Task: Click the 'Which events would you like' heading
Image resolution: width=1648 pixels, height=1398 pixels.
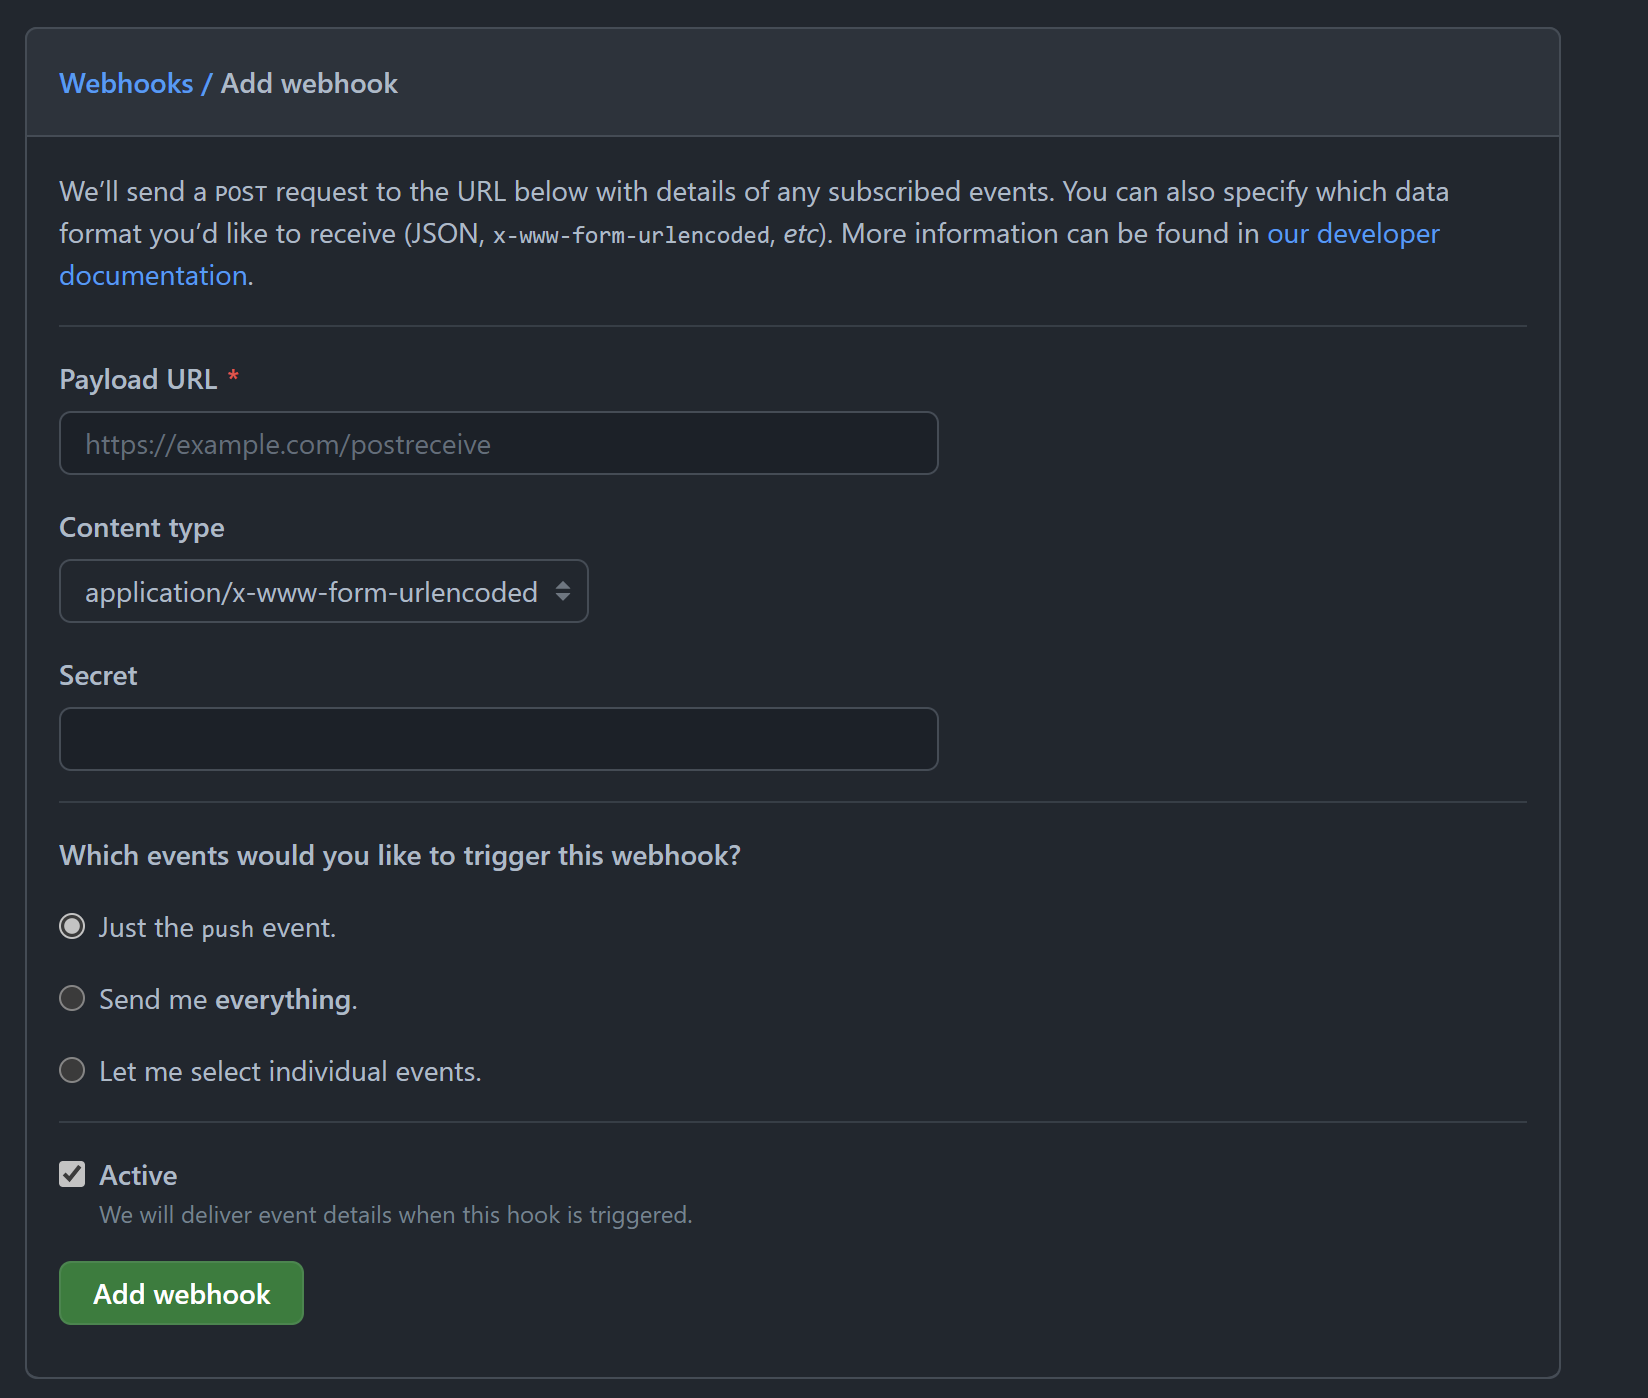Action: point(400,855)
